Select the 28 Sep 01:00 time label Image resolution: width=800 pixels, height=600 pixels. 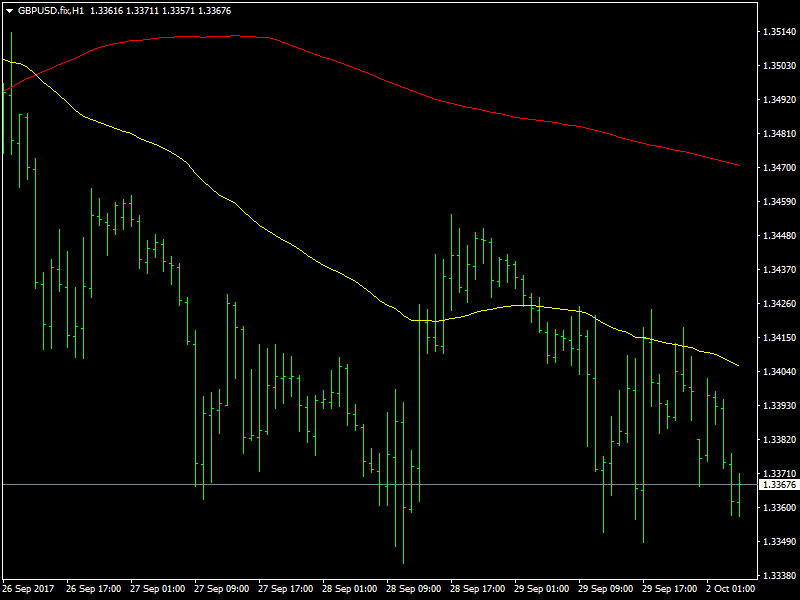tap(349, 589)
